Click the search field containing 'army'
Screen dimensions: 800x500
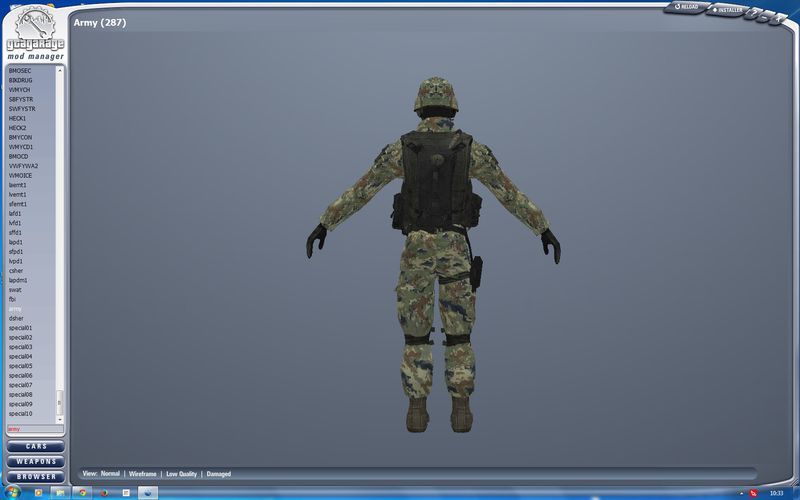point(35,429)
